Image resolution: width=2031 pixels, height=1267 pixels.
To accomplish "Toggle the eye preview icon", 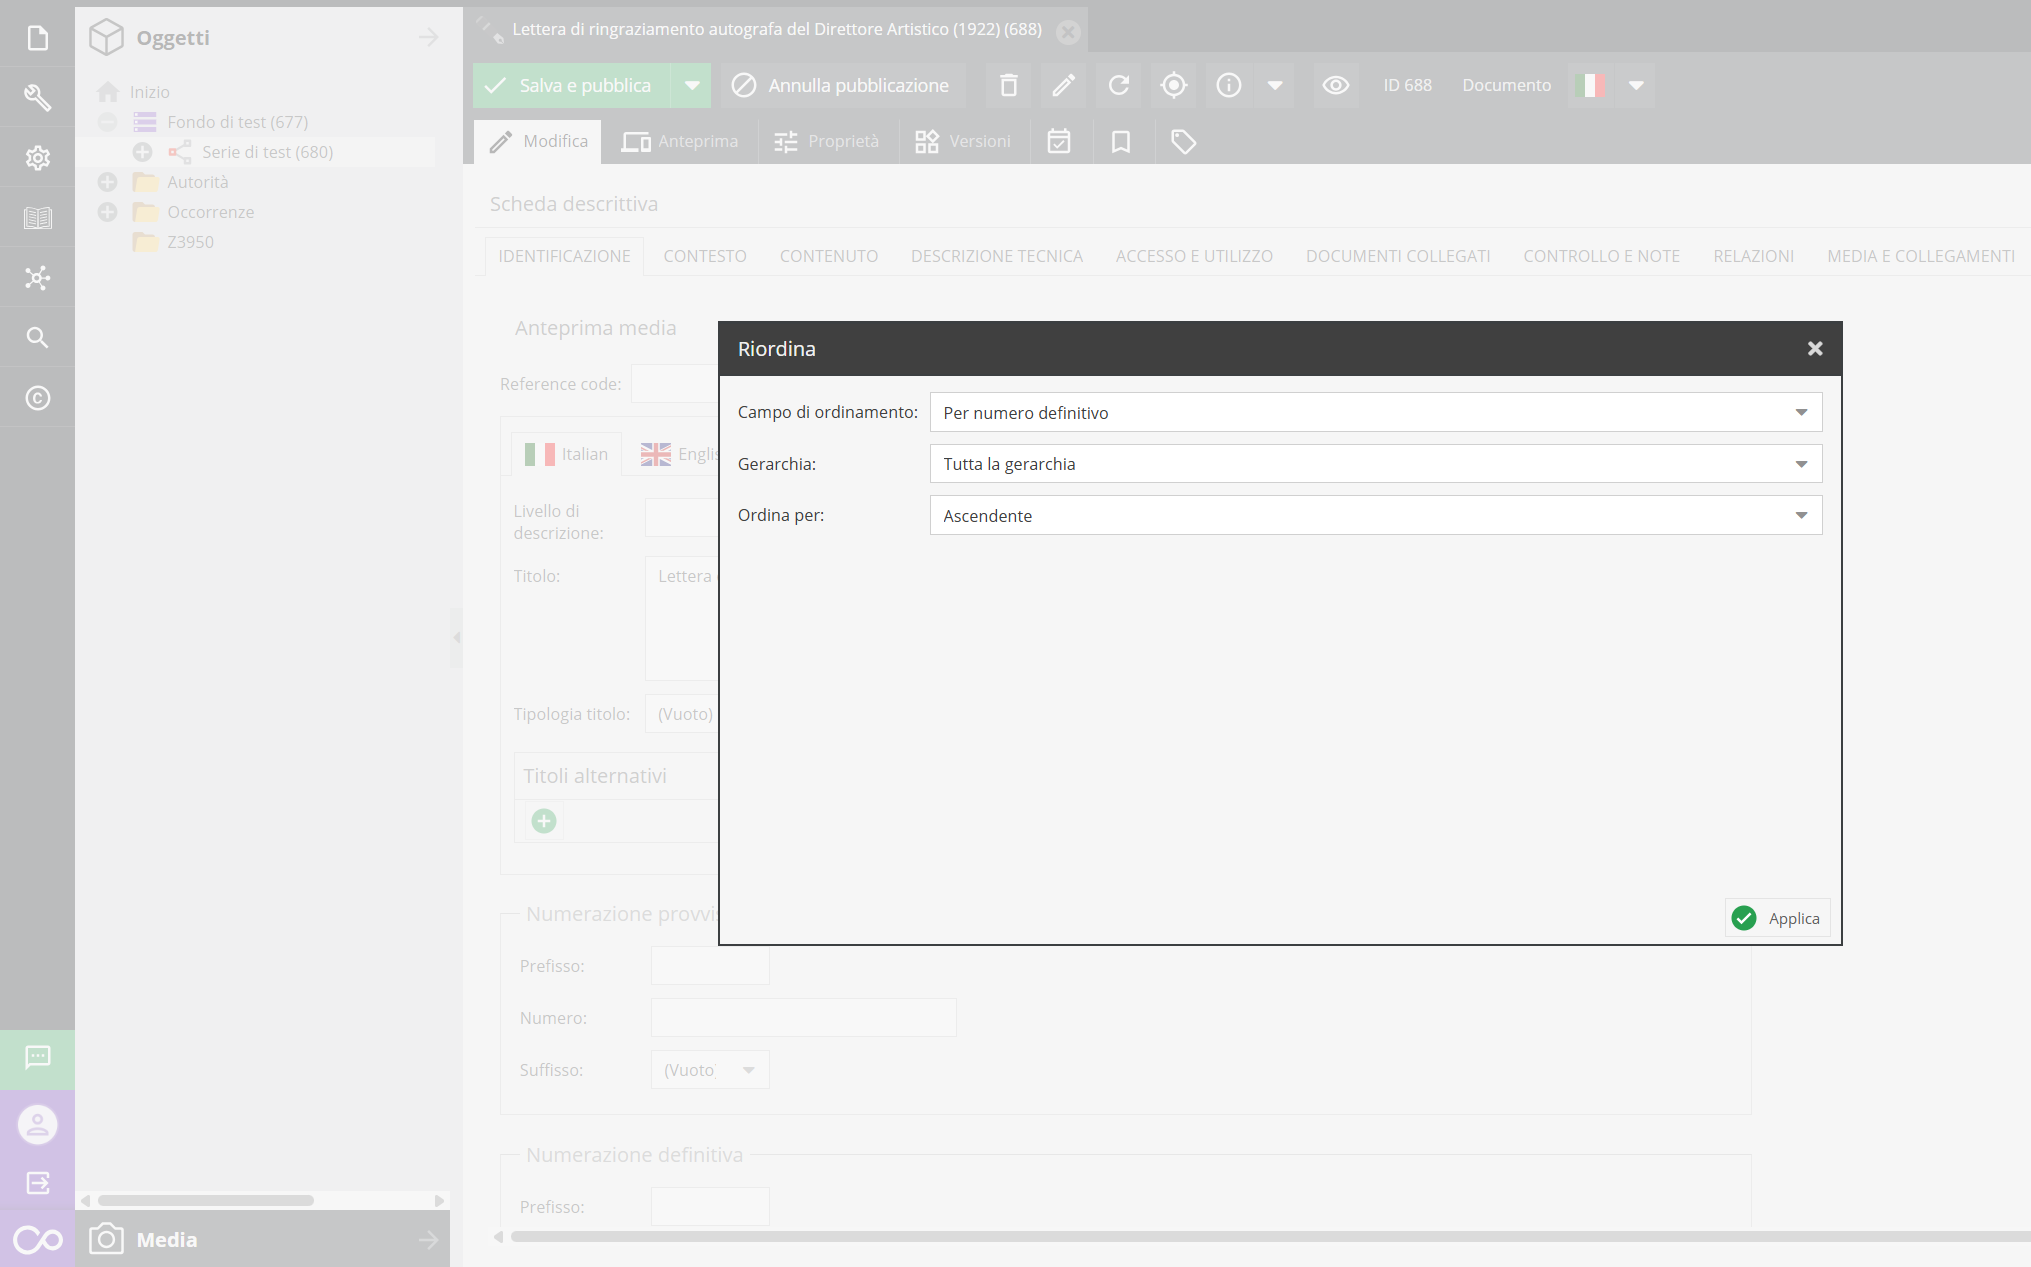I will (x=1335, y=86).
